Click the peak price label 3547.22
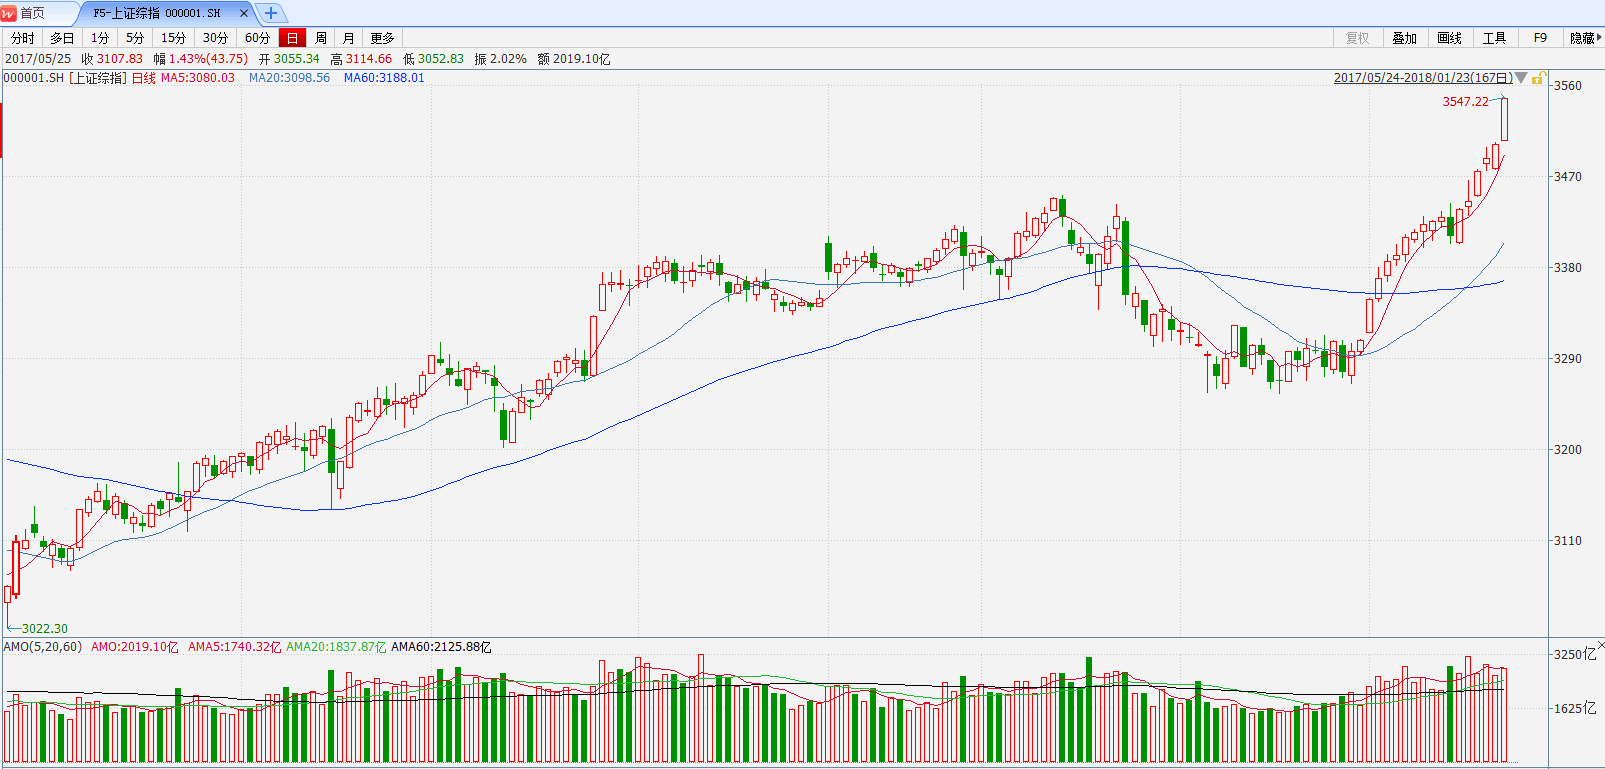The width and height of the screenshot is (1605, 769). 1465,102
